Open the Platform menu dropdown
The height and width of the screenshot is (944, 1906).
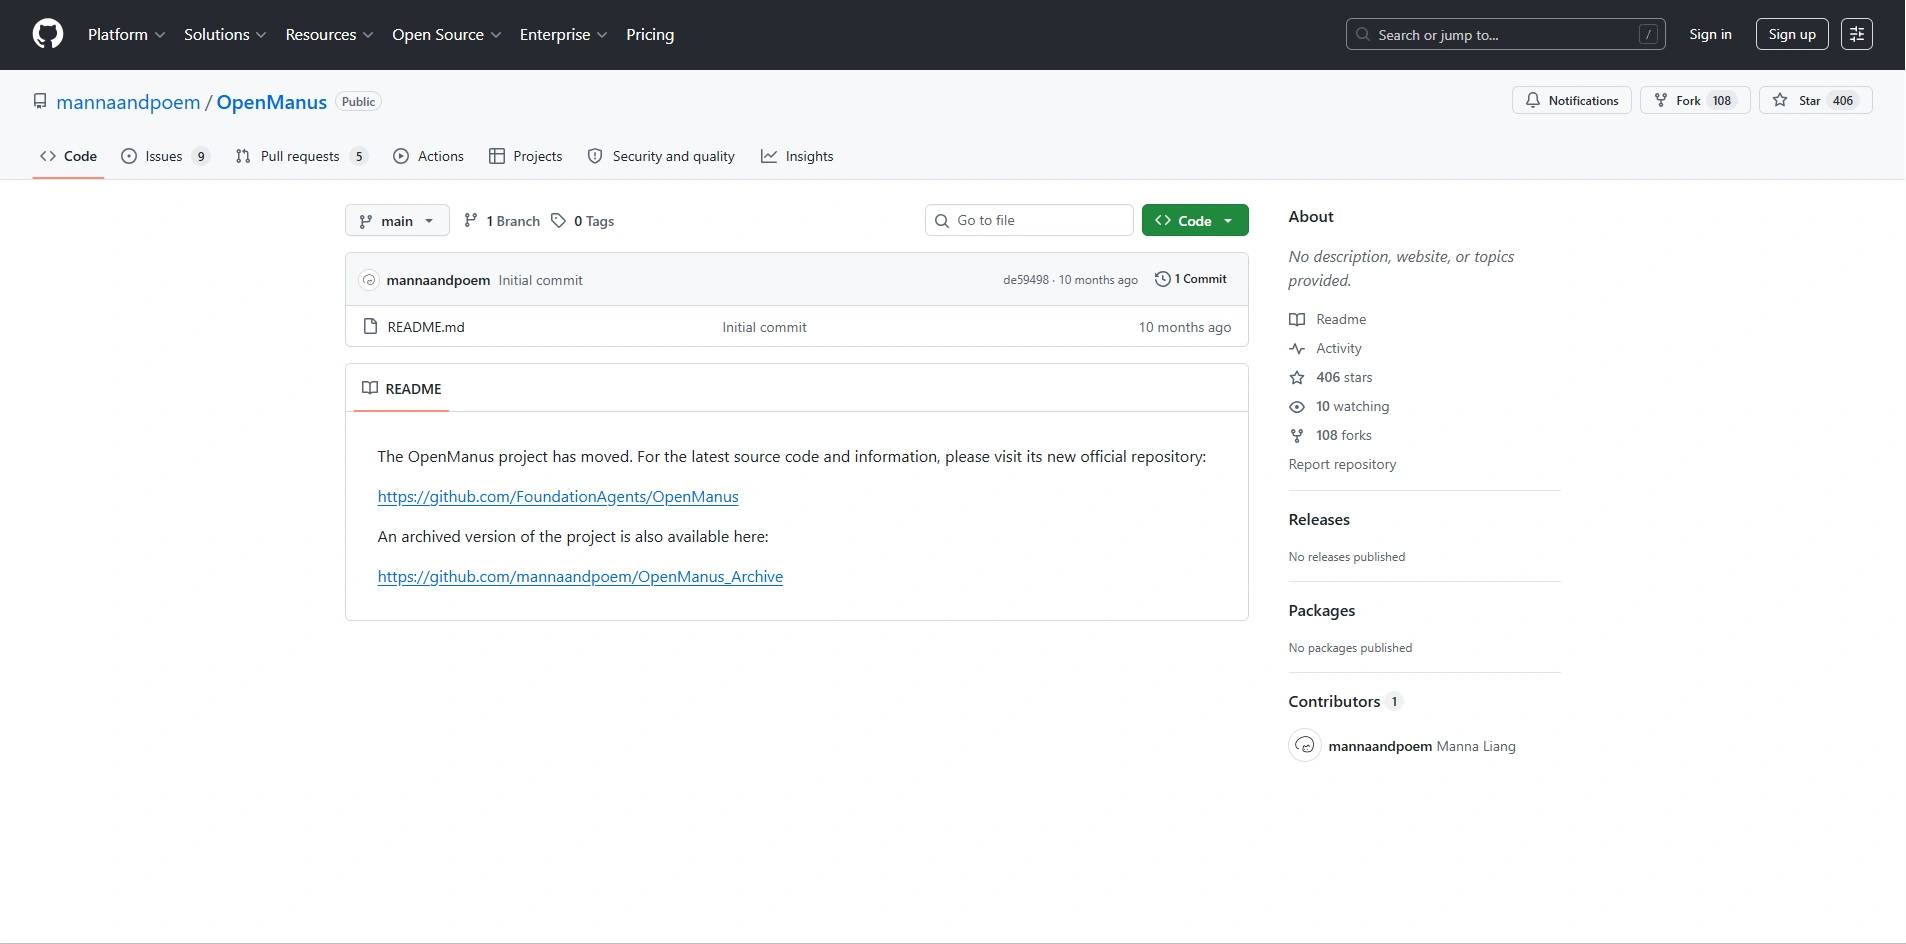126,34
